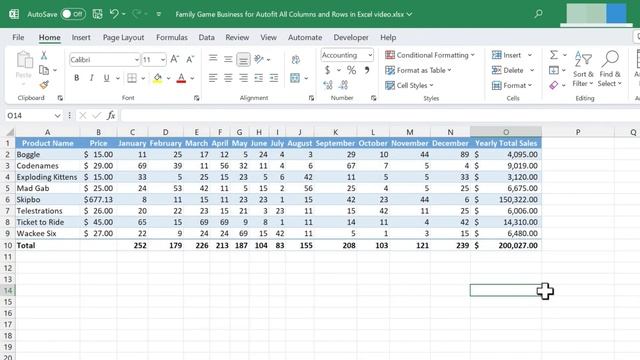The height and width of the screenshot is (360, 640).
Task: Open the File menu tab
Action: 18,37
